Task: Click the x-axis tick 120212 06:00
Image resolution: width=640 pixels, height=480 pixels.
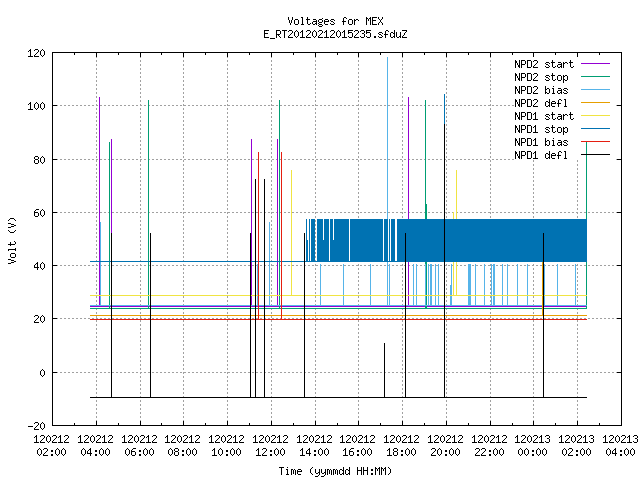Action: click(140, 446)
